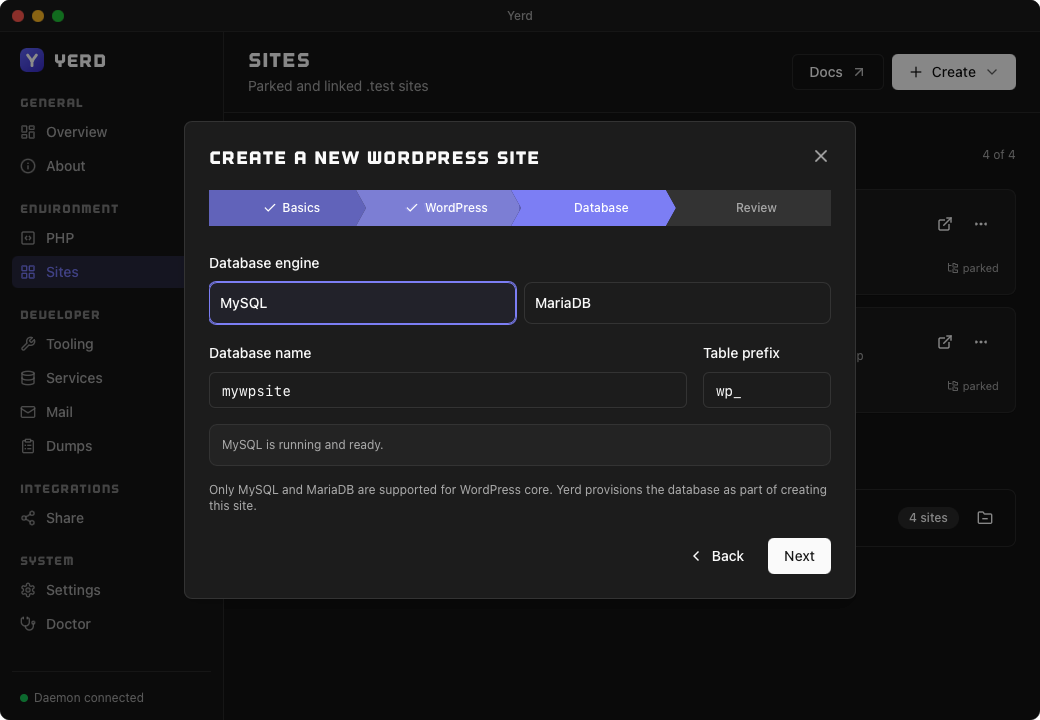Open first site's three-dot more menu
Viewport: 1040px width, 720px height.
(981, 224)
